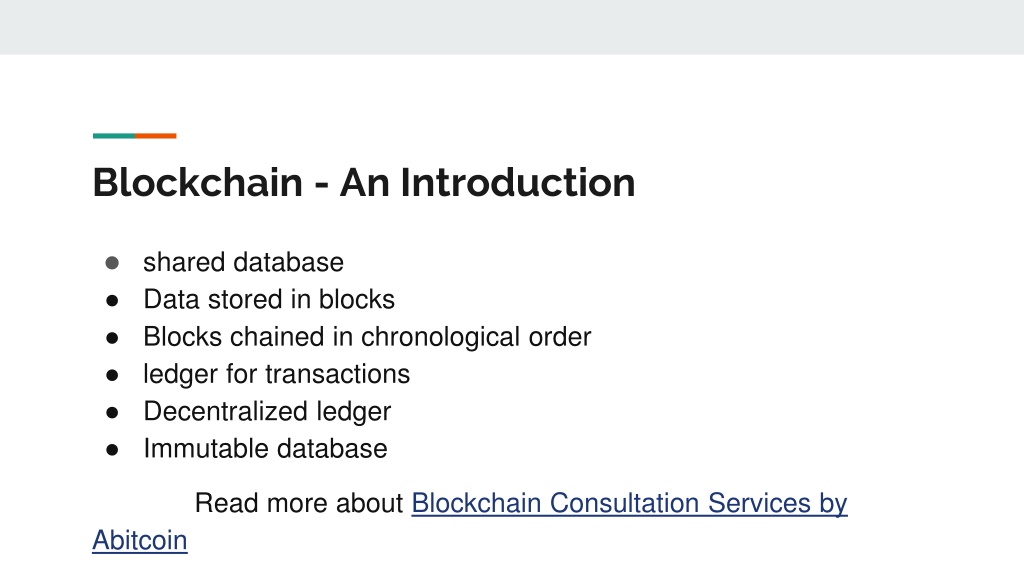Click the Read more about text
Image resolution: width=1024 pixels, height=576 pixels.
pos(299,504)
